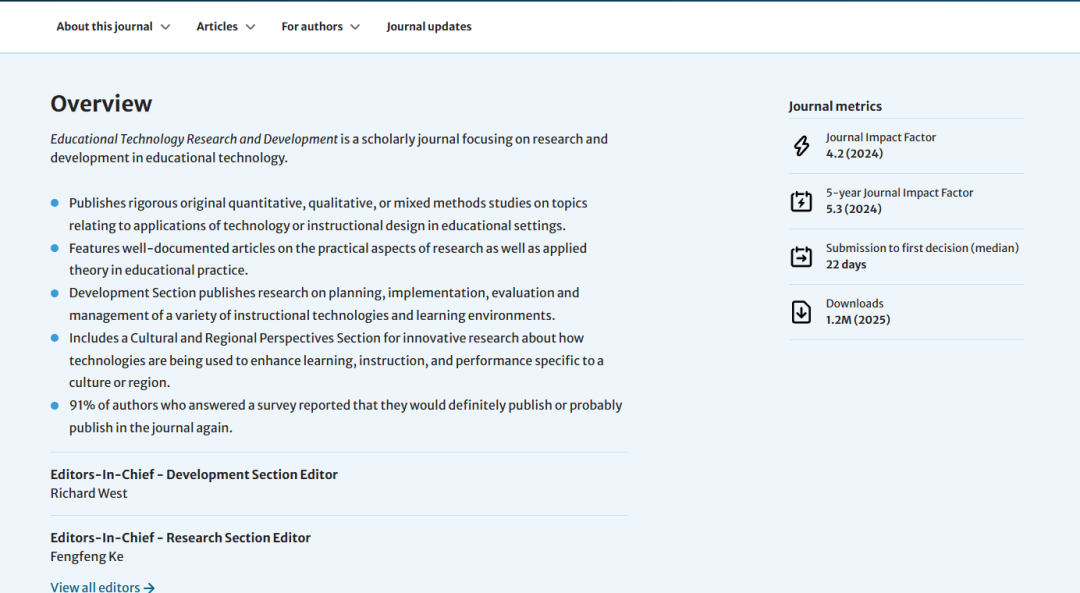The width and height of the screenshot is (1080, 593).
Task: Select the For authors menu label
Action: (x=312, y=27)
